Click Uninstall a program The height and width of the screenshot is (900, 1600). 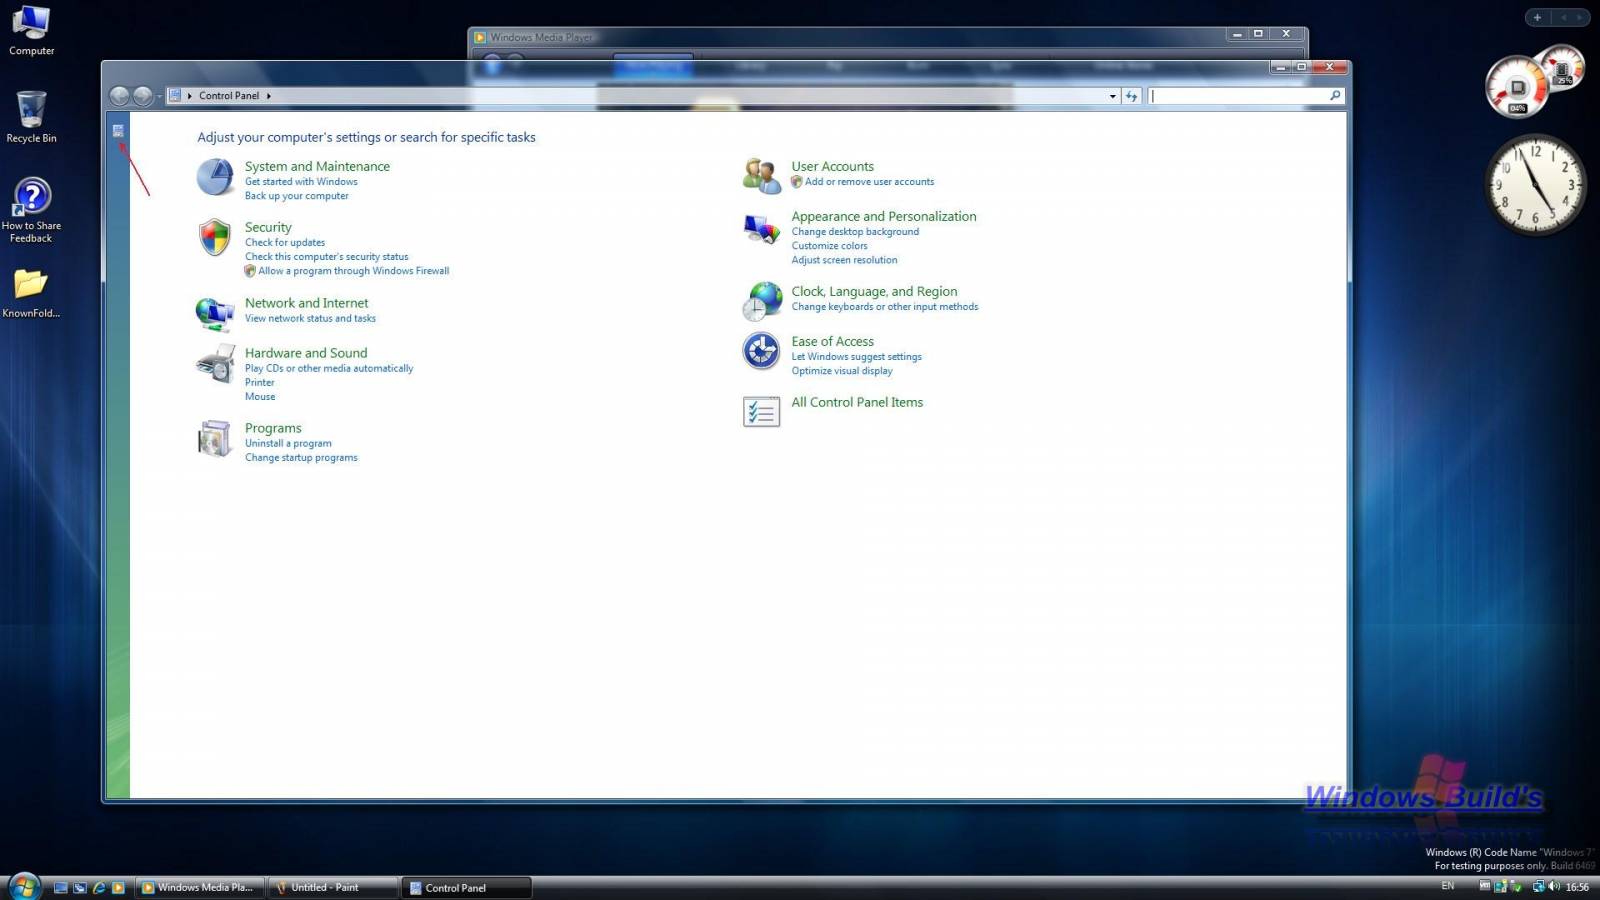pos(288,444)
